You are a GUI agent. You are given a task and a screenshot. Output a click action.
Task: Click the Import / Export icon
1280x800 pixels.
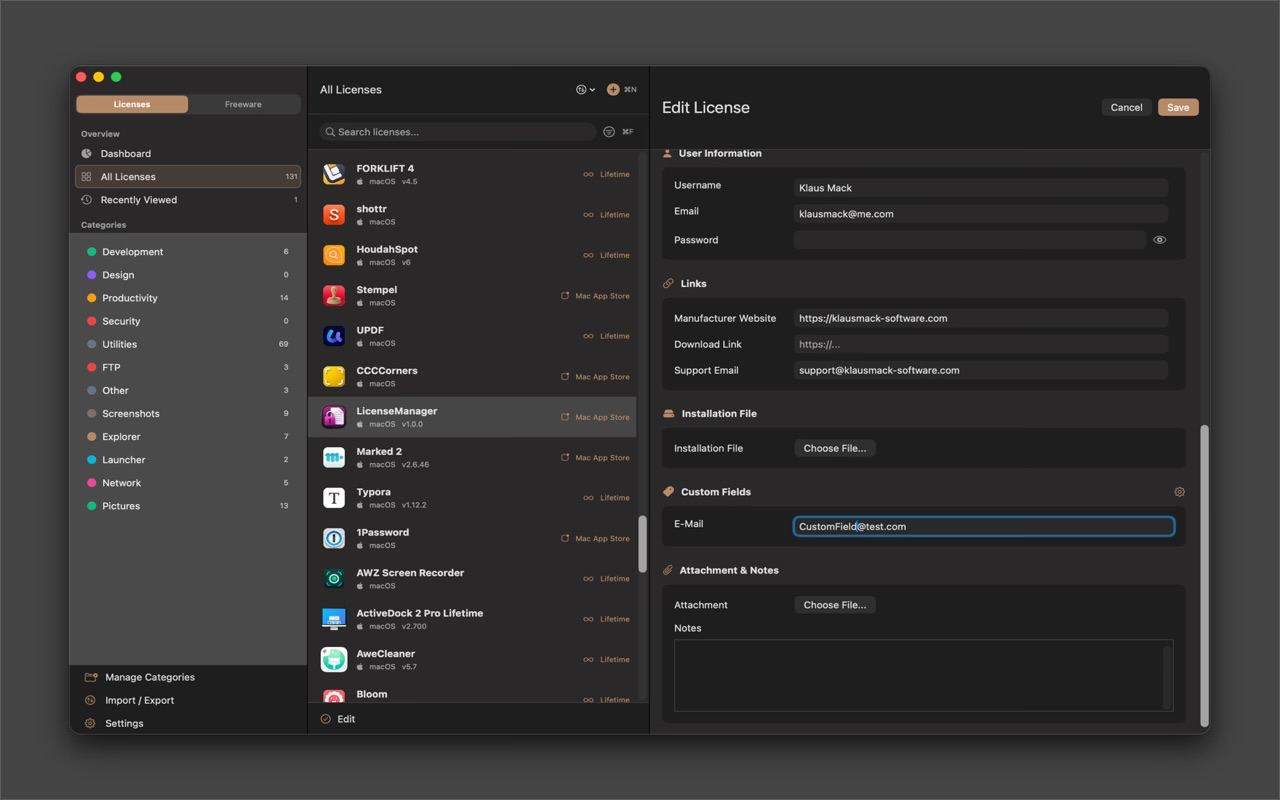pyautogui.click(x=90, y=700)
